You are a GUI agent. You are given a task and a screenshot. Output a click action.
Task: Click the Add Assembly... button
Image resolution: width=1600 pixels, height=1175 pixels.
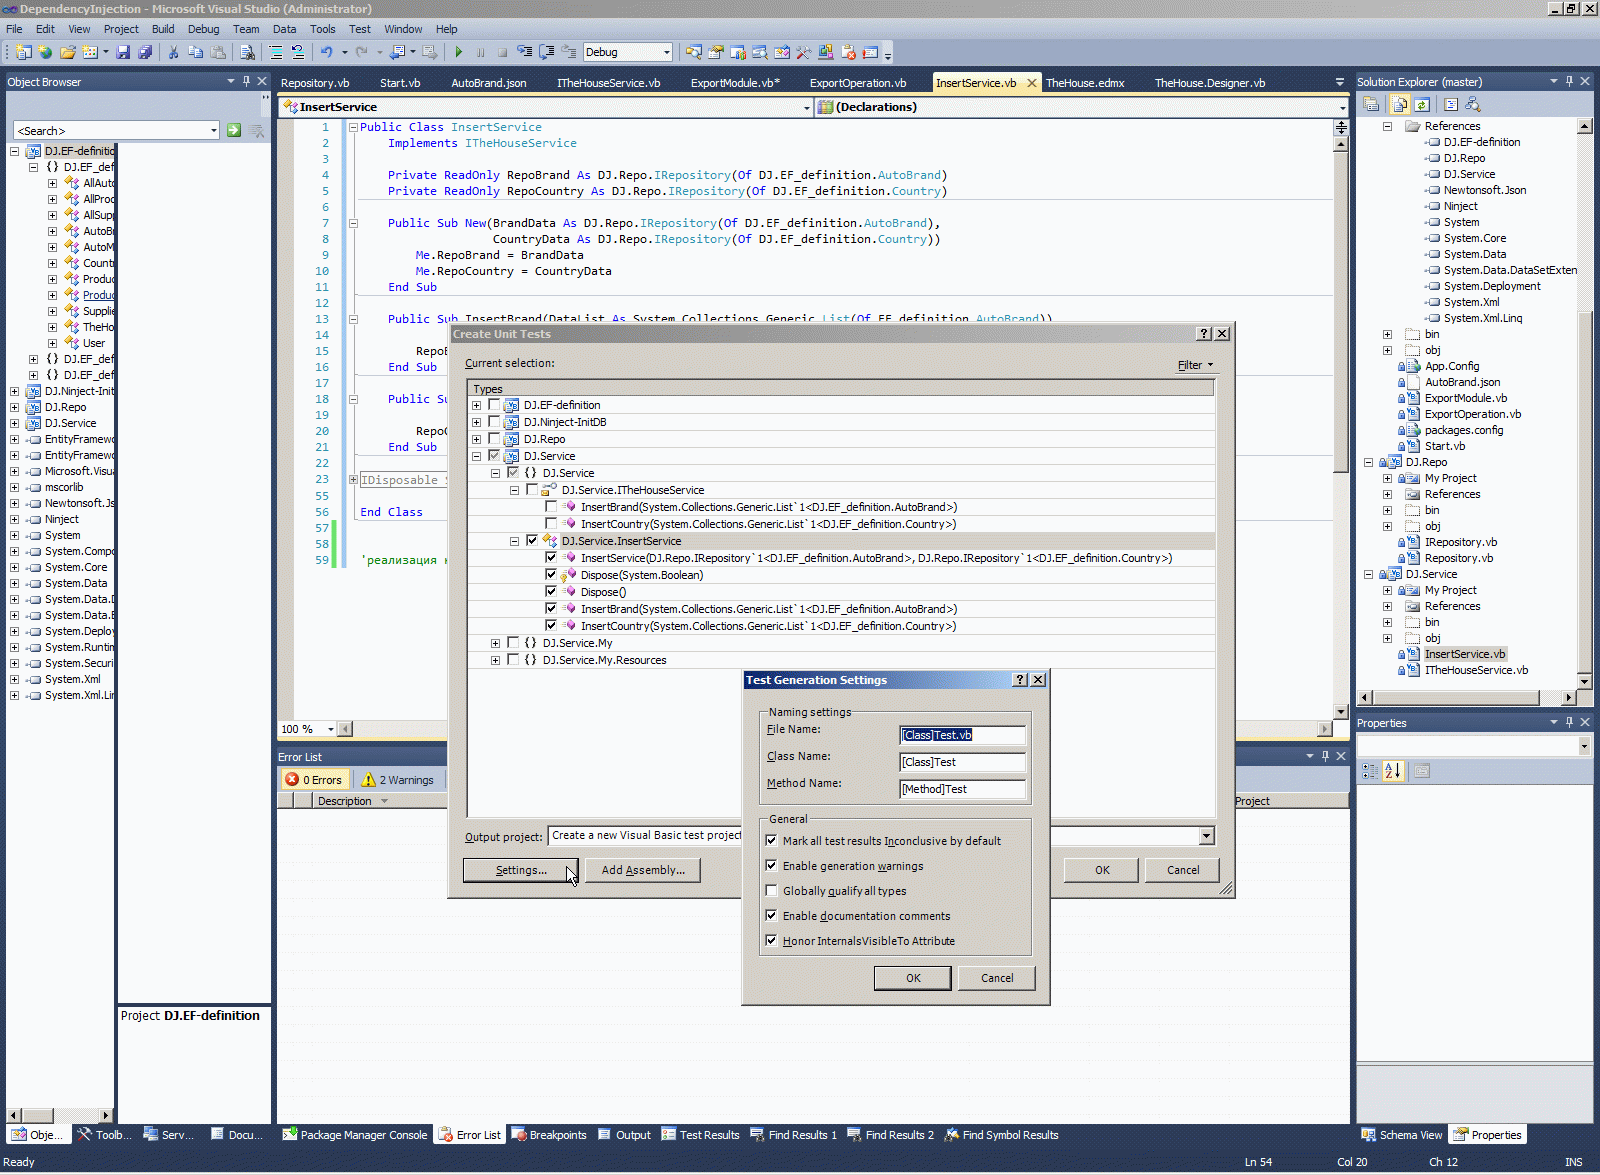[x=643, y=870]
